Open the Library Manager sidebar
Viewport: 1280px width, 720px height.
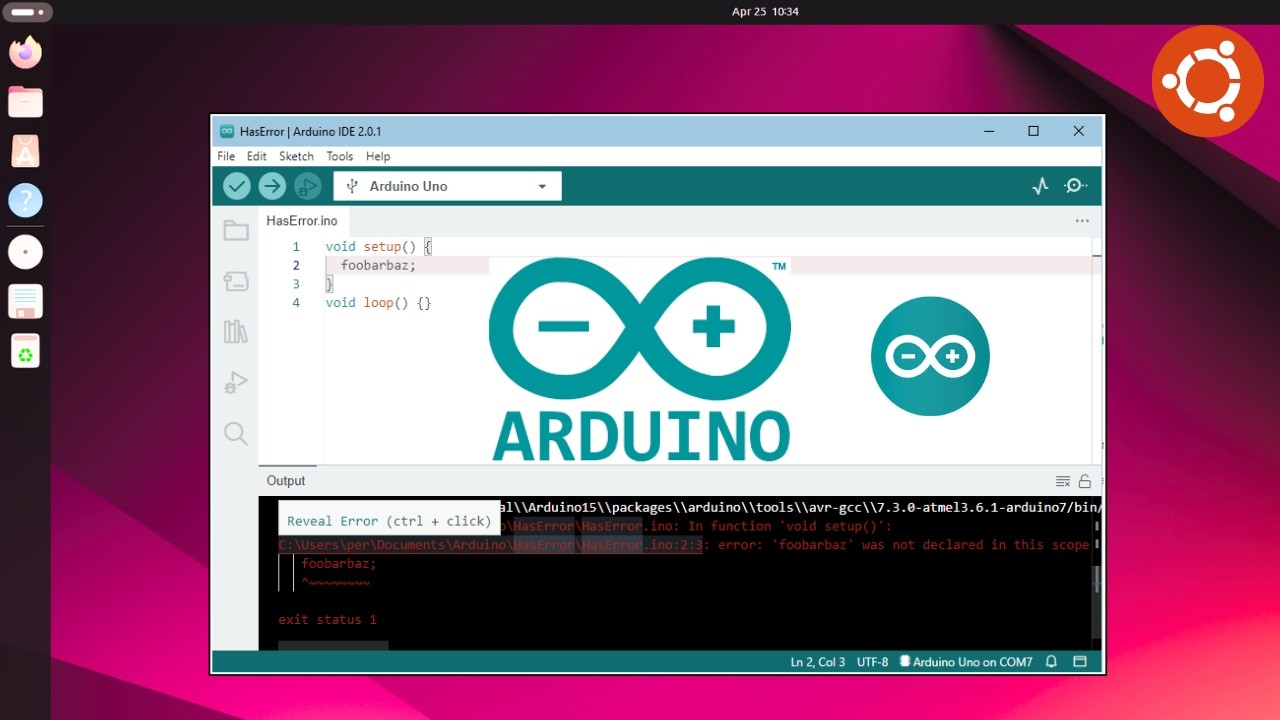click(x=236, y=332)
